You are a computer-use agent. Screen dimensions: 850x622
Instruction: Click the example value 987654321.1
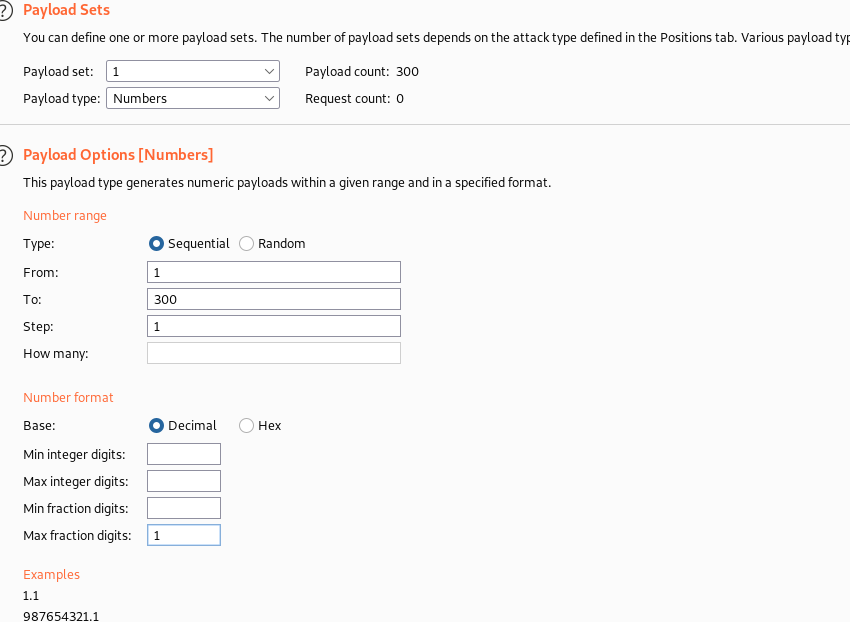click(x=61, y=615)
